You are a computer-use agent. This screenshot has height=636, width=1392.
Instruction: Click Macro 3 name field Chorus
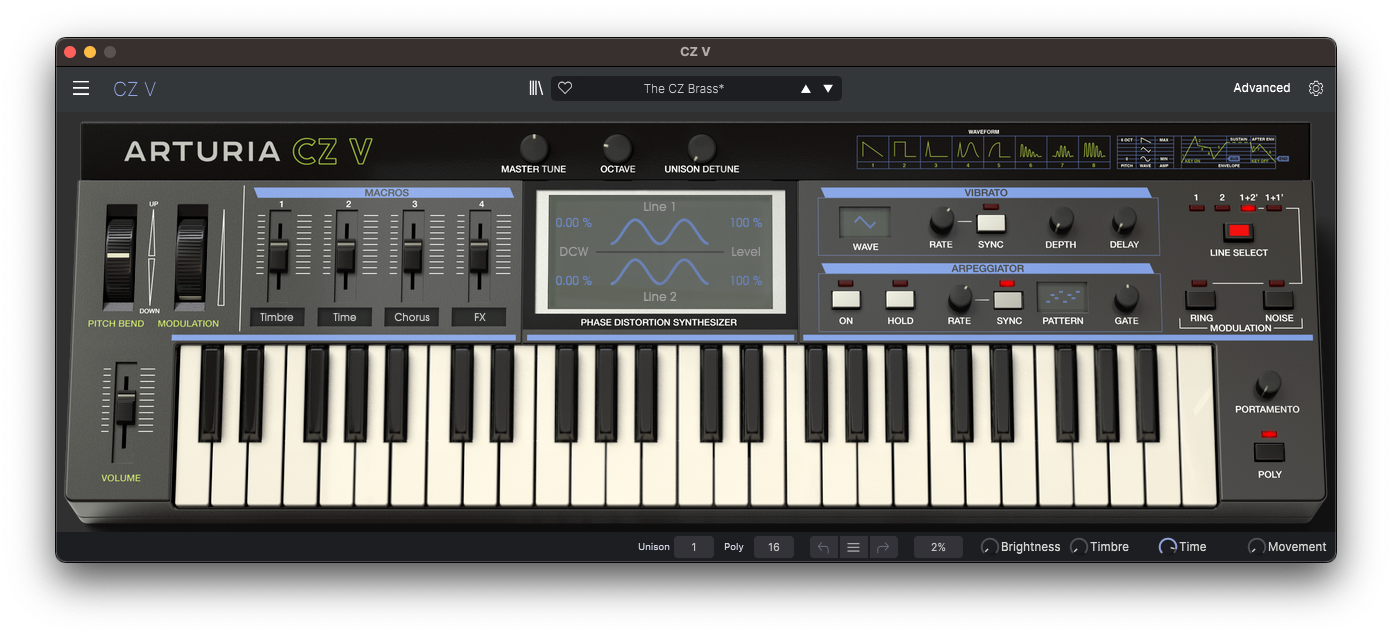click(412, 317)
